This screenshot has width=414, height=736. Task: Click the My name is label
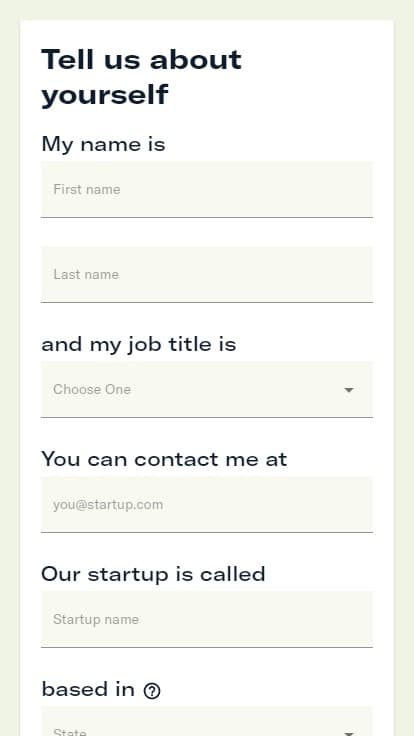click(103, 144)
